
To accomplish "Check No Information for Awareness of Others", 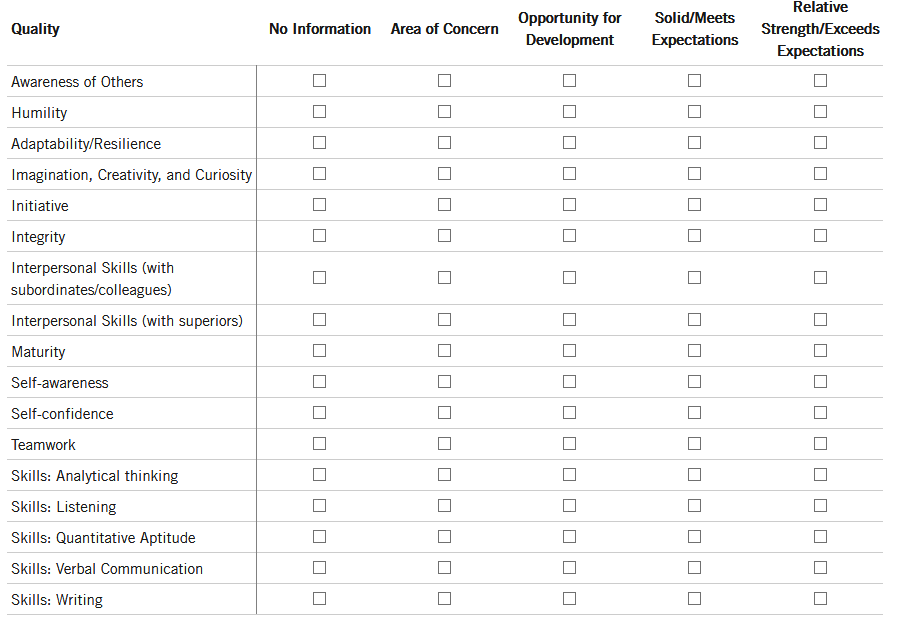I will pos(319,81).
